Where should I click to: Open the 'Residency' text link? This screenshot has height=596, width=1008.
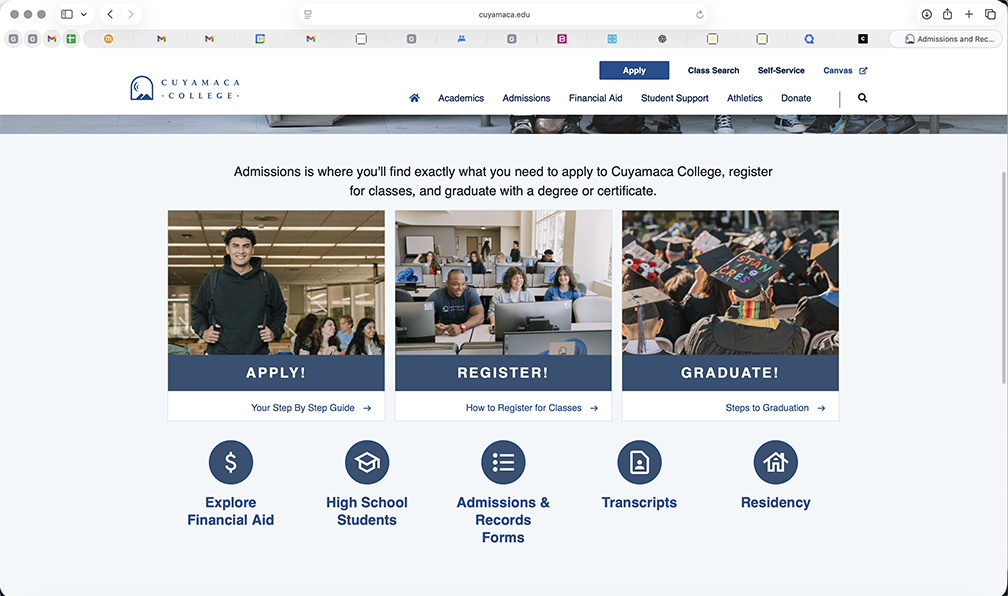coord(776,502)
